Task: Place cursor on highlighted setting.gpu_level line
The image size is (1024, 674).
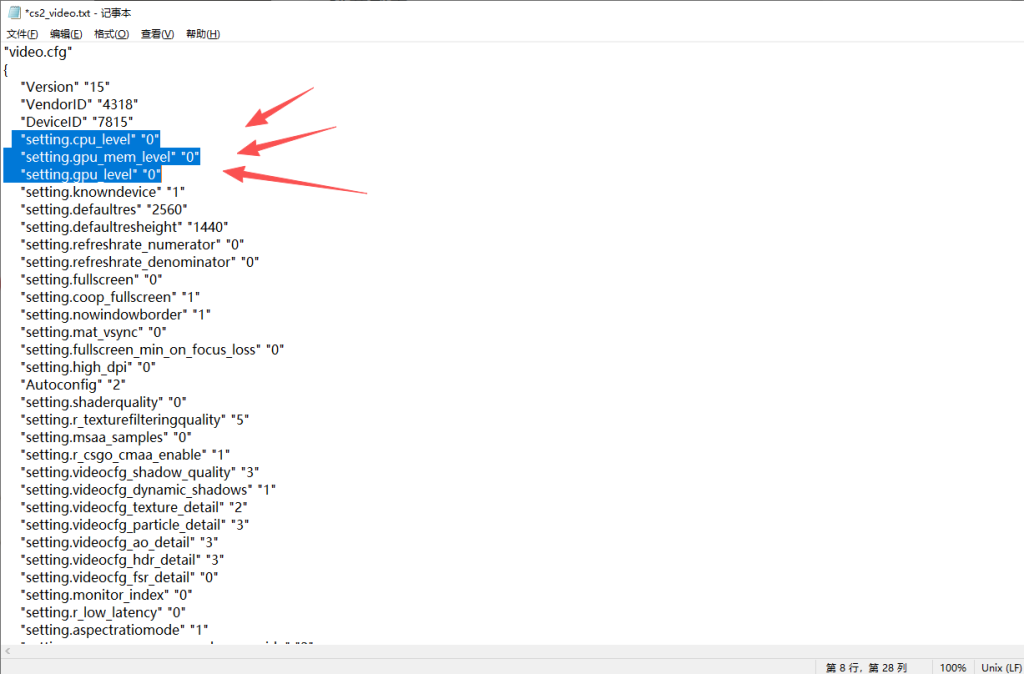Action: tap(90, 174)
